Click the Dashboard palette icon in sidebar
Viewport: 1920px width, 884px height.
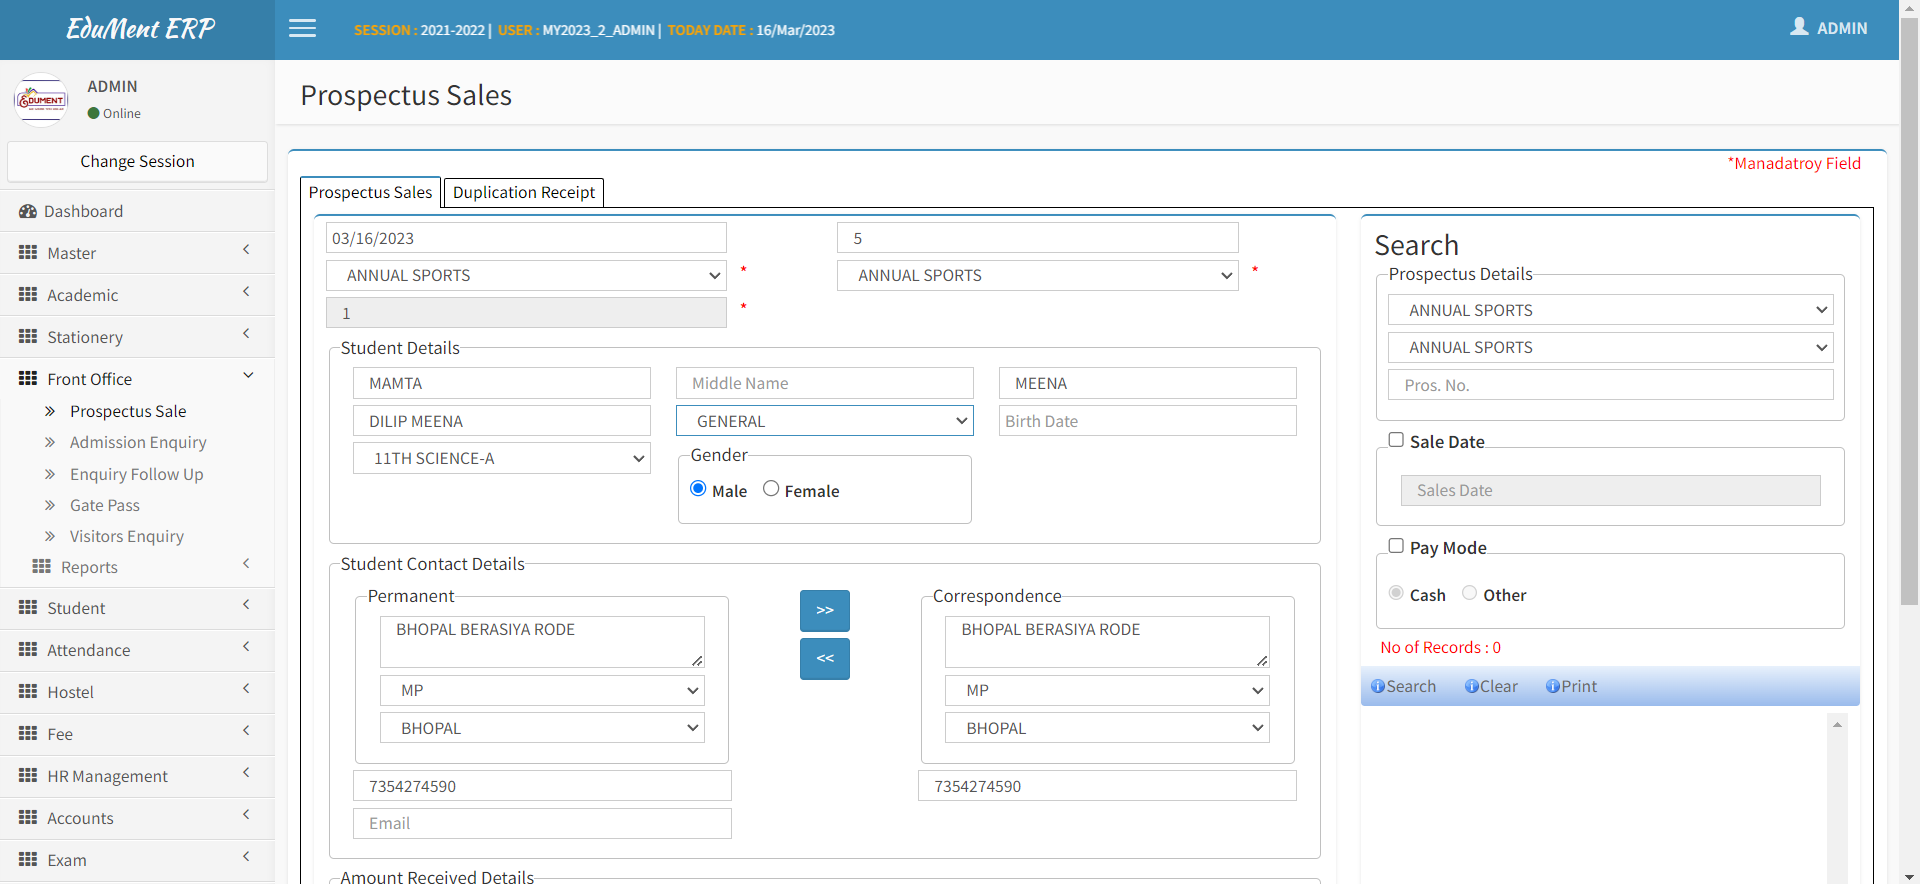(28, 212)
